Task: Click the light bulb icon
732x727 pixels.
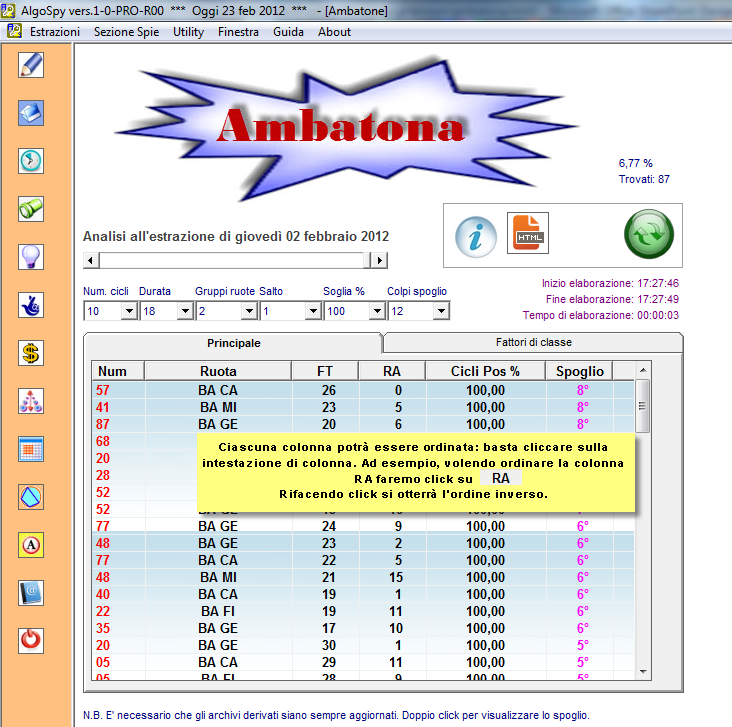Action: point(31,257)
